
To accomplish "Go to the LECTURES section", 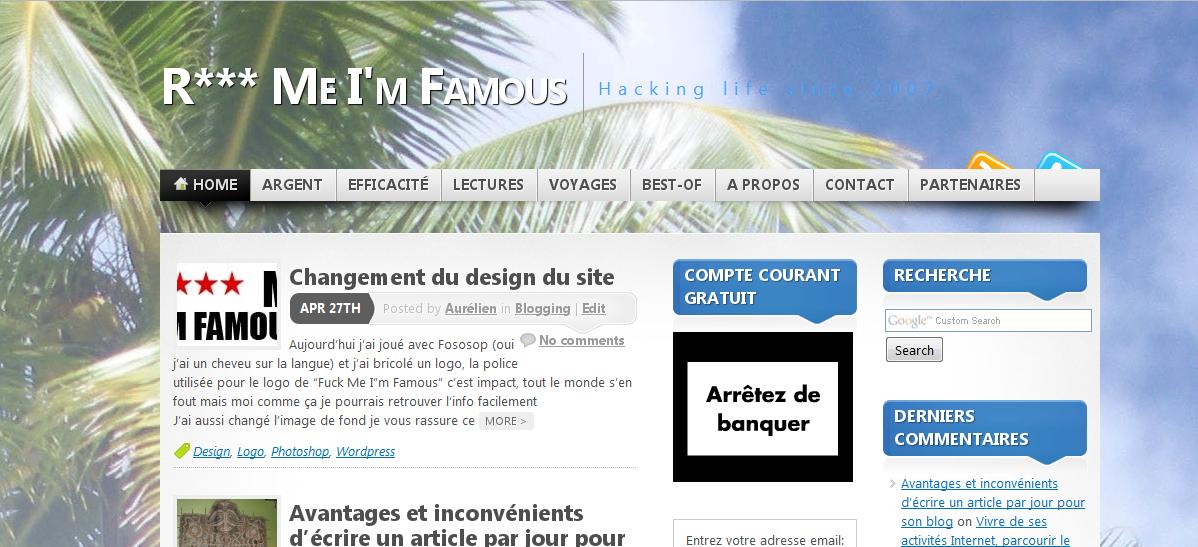I will 488,185.
